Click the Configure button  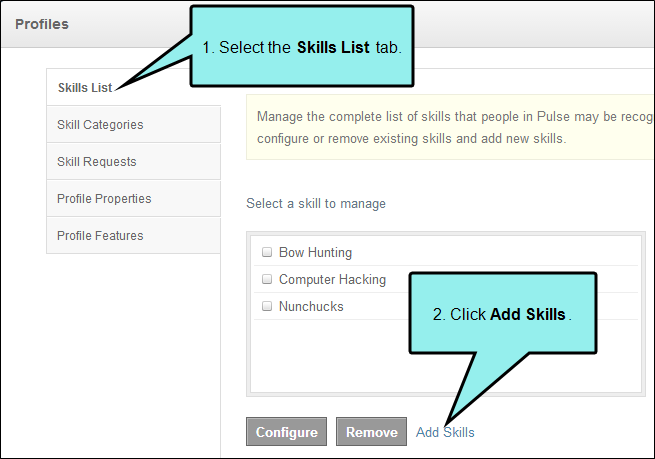coord(287,431)
